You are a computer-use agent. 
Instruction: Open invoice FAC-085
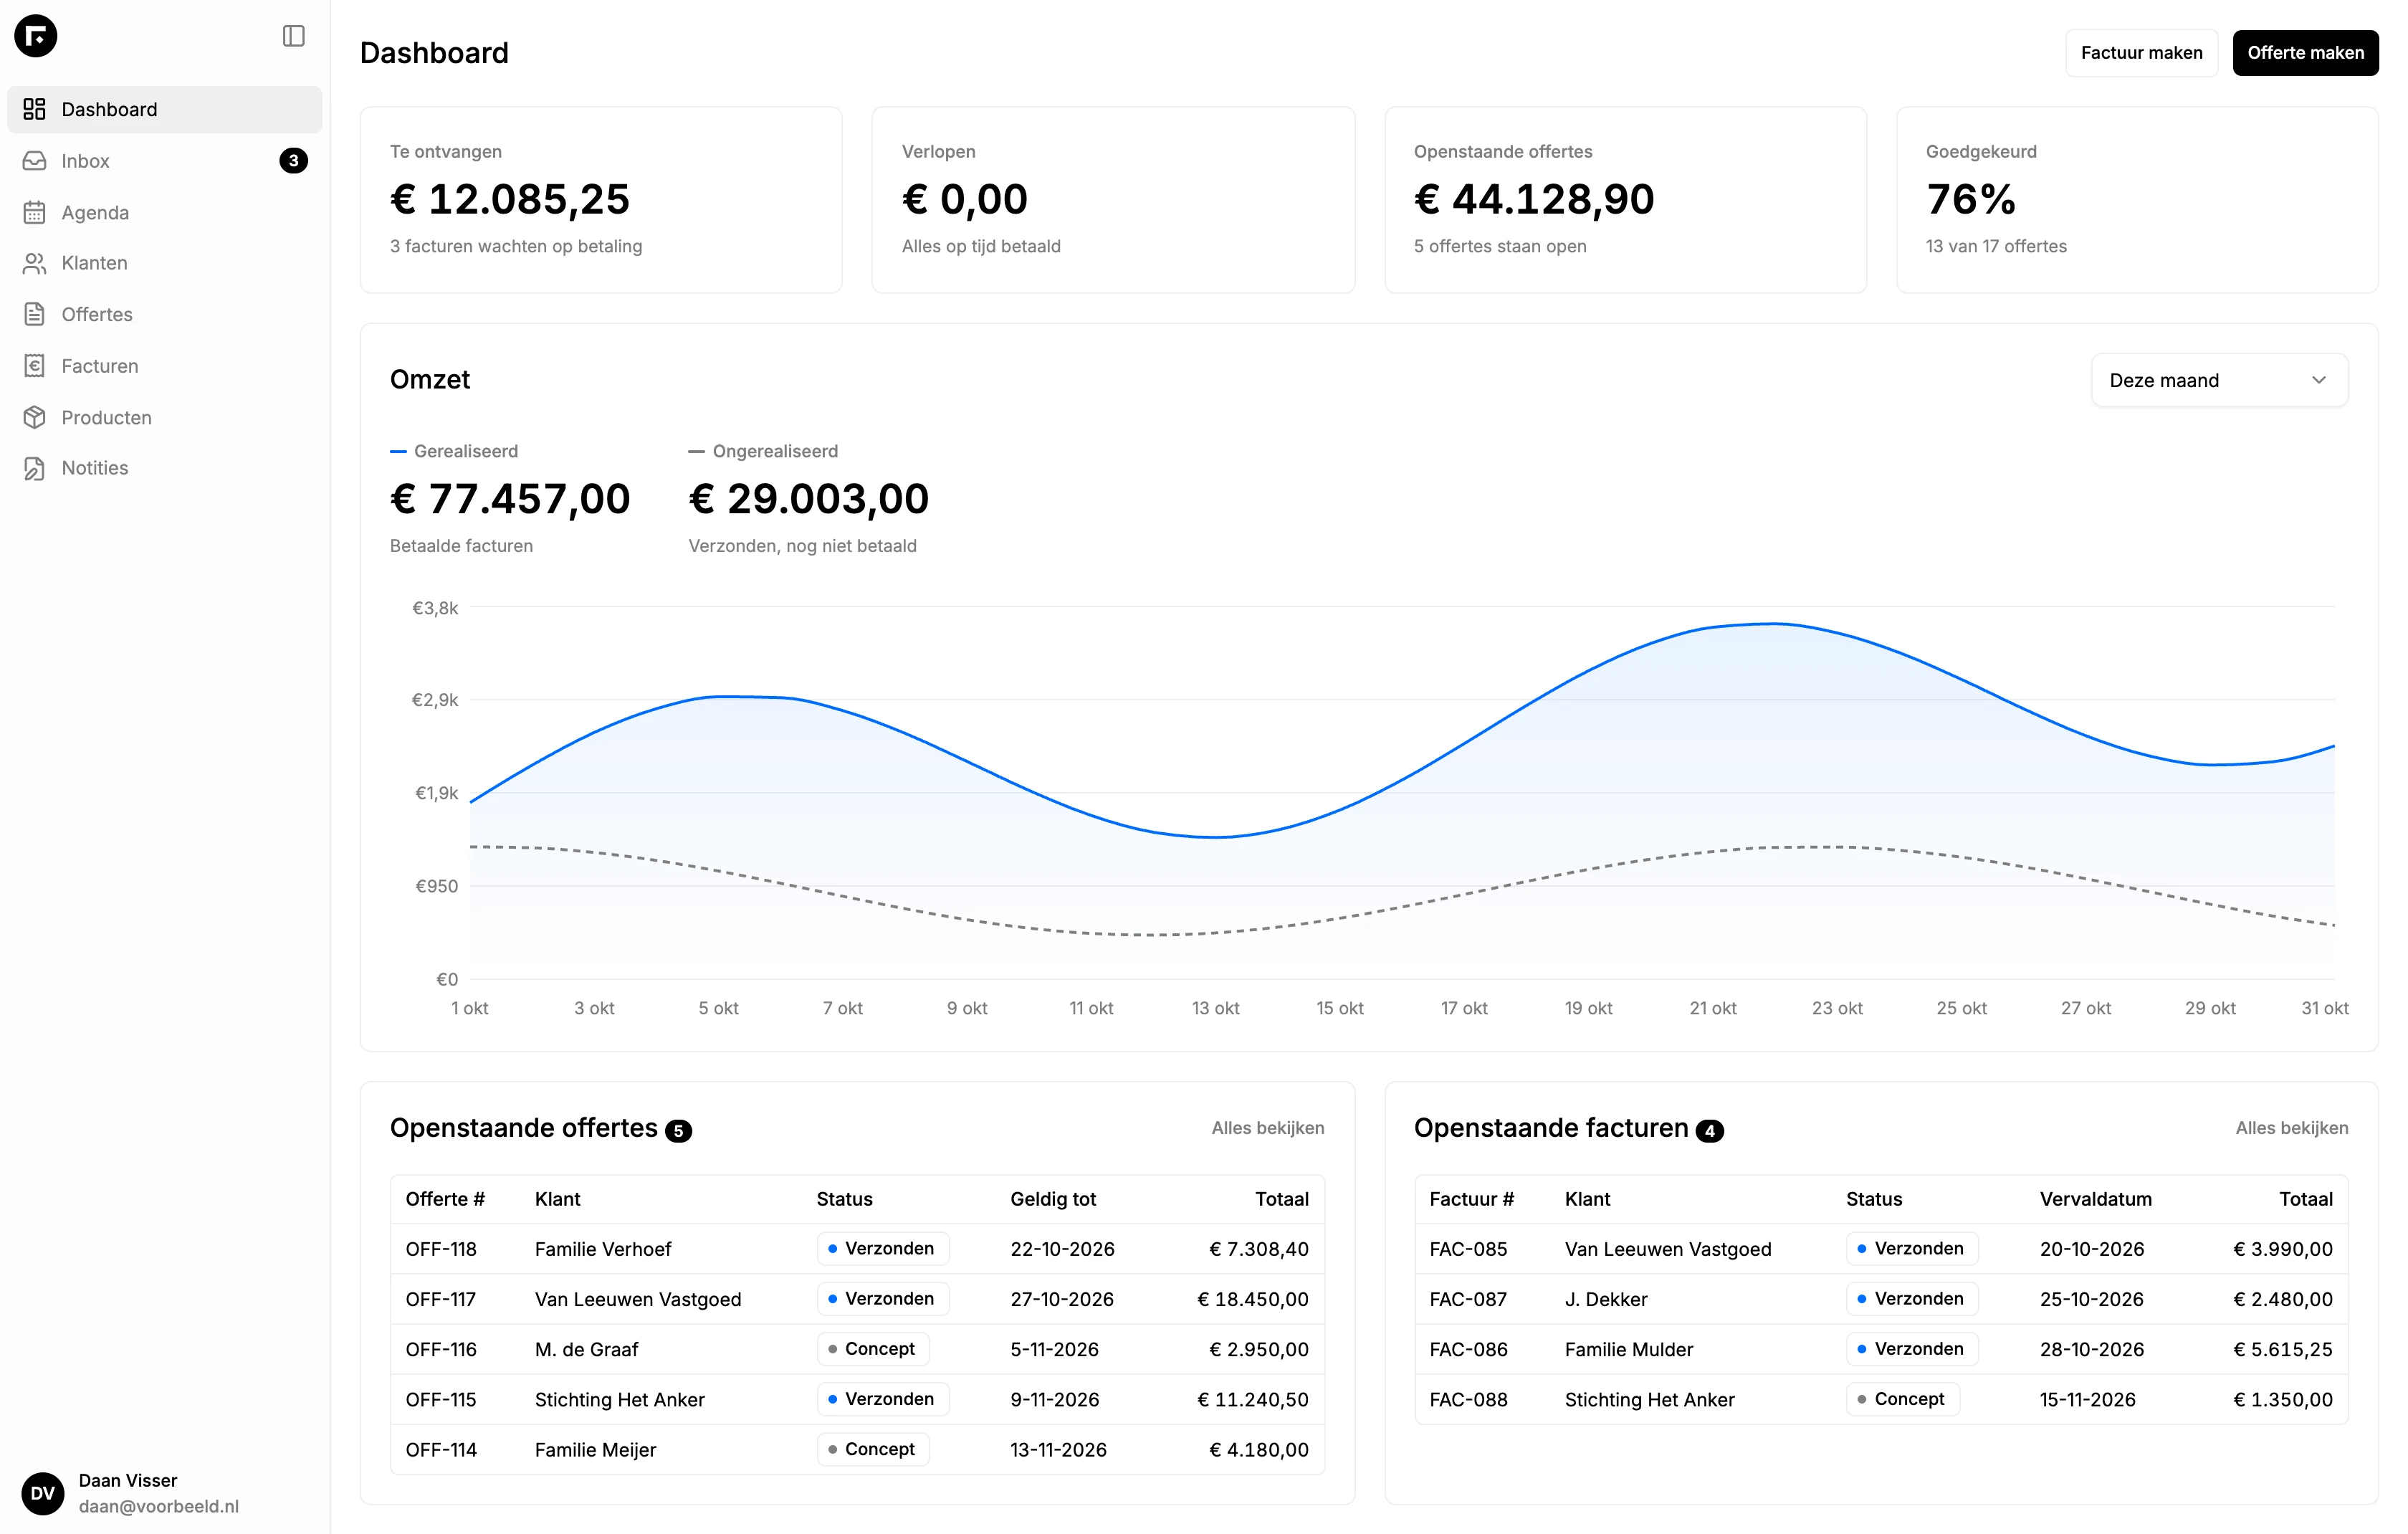click(x=1881, y=1249)
